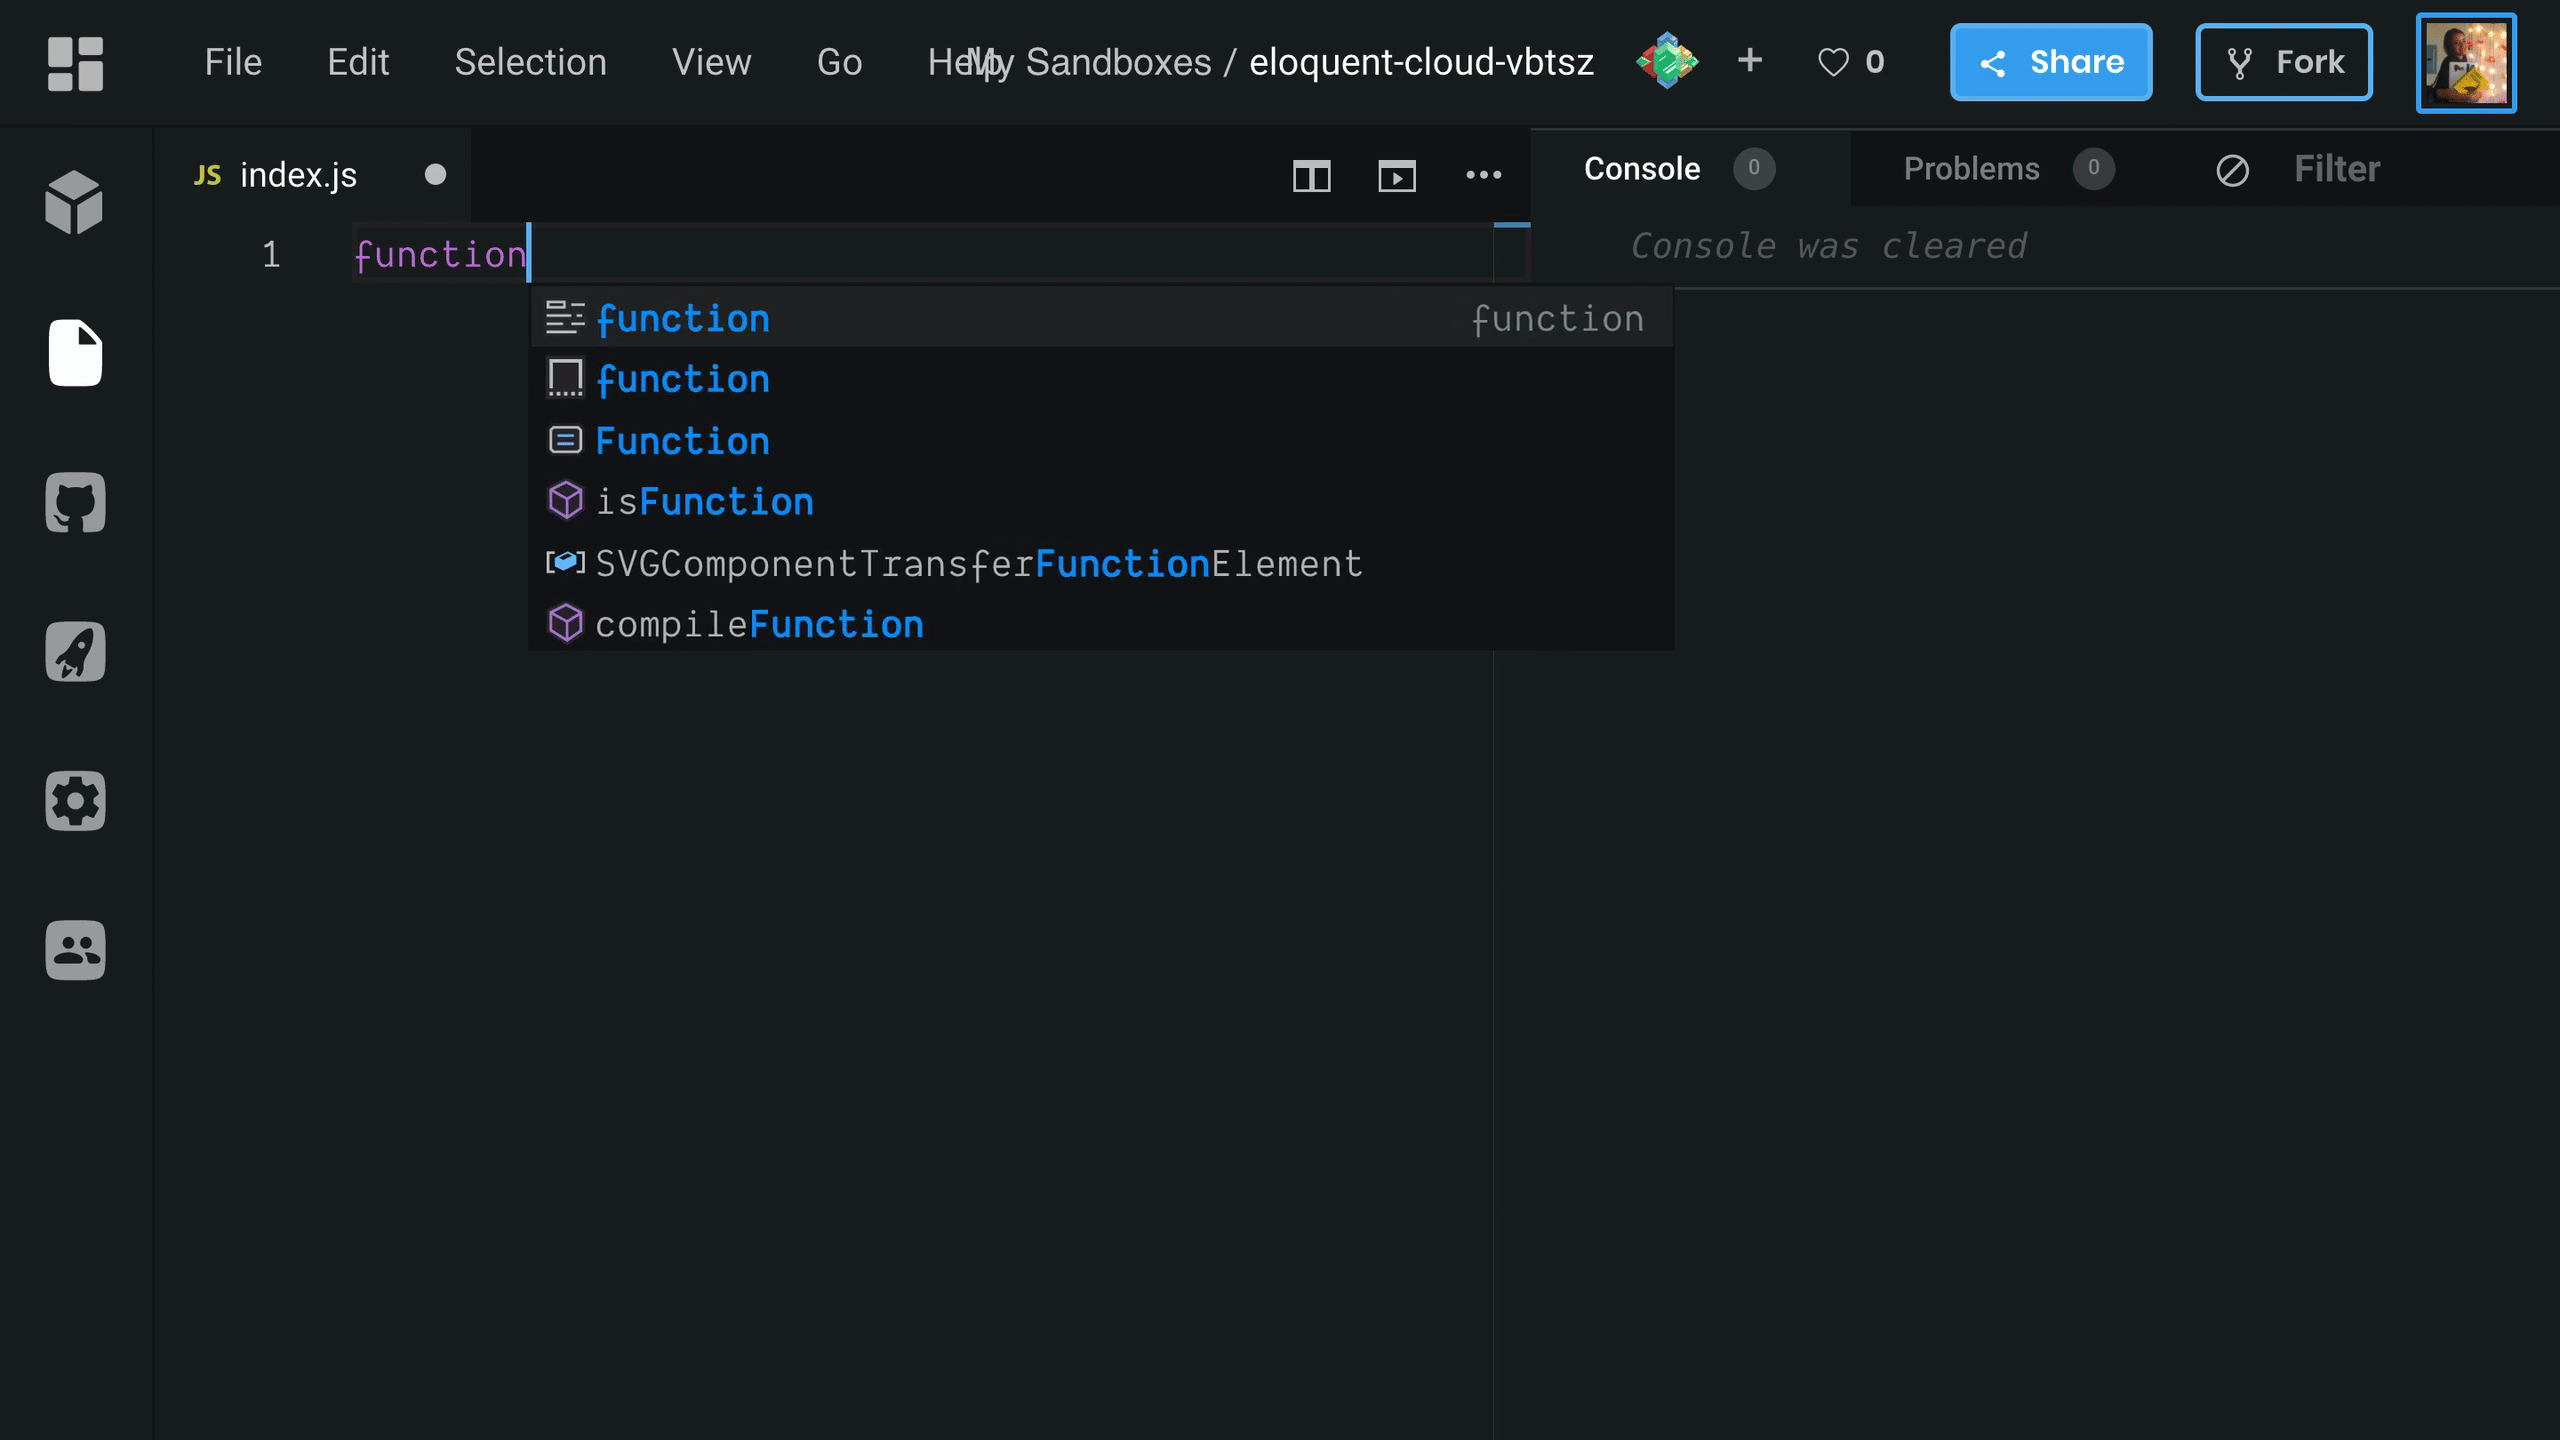Click the snippet icon of first function suggestion
Viewport: 2560px width, 1440px height.
(x=565, y=318)
